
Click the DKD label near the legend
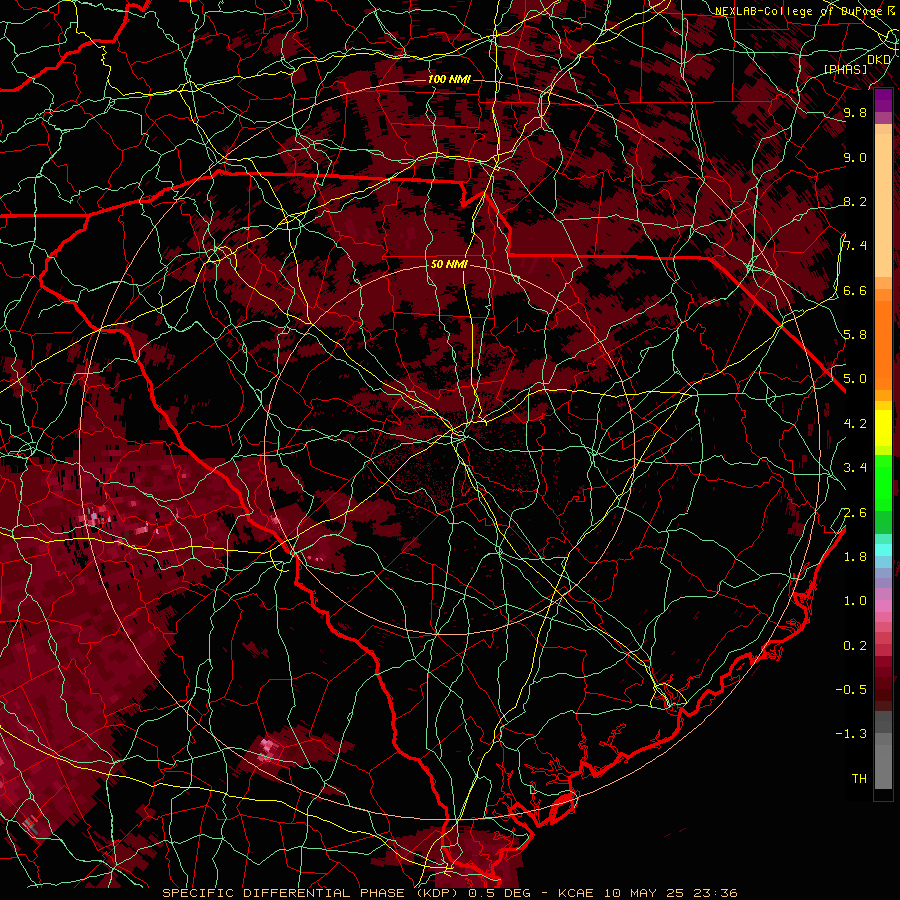[x=878, y=59]
